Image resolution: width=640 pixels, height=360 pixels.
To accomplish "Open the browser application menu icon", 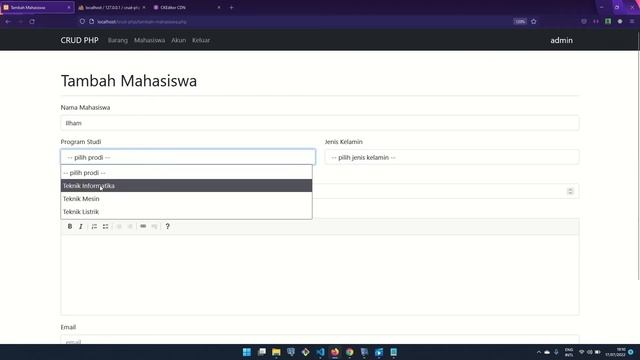I will 632,21.
